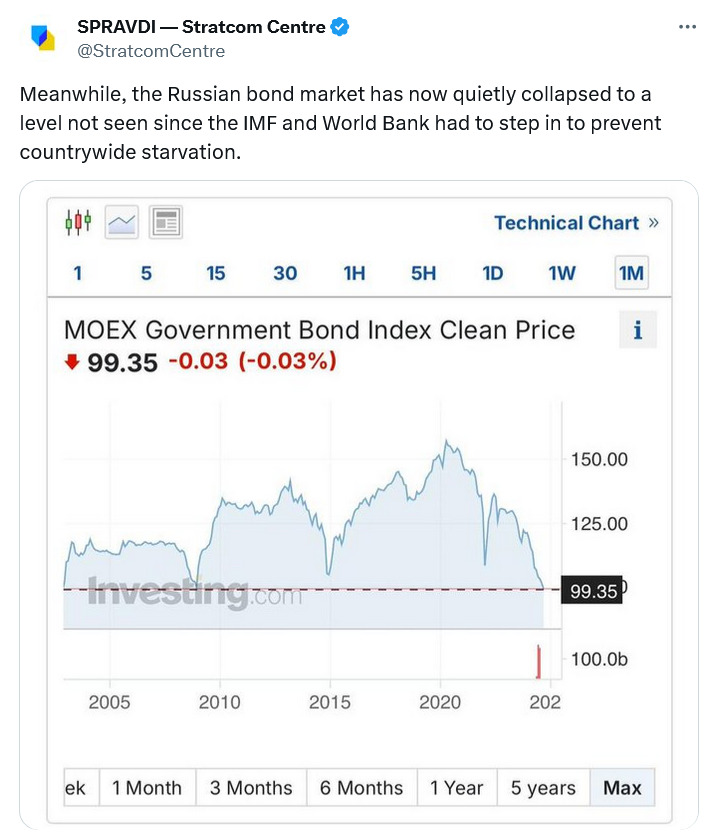Choose the 1W chart interval
This screenshot has height=836, width=717.
[562, 273]
